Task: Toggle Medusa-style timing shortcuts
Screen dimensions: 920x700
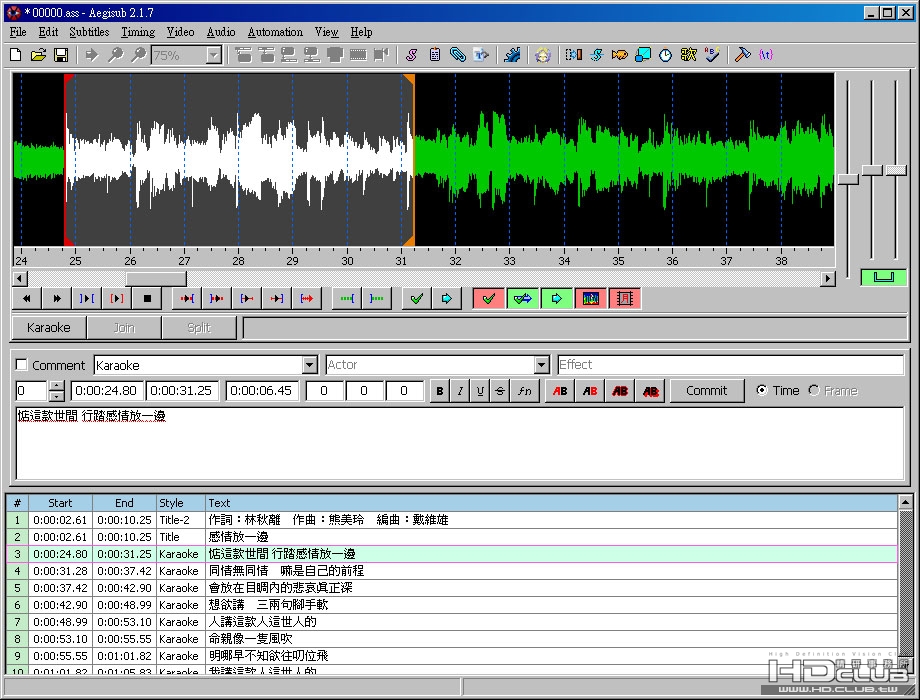Action: click(624, 299)
